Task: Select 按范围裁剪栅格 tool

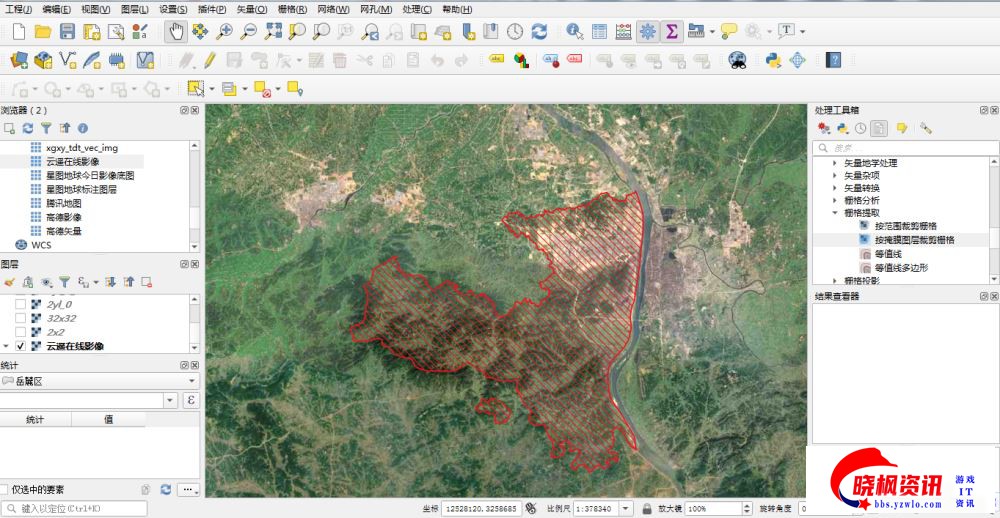Action: 906,226
